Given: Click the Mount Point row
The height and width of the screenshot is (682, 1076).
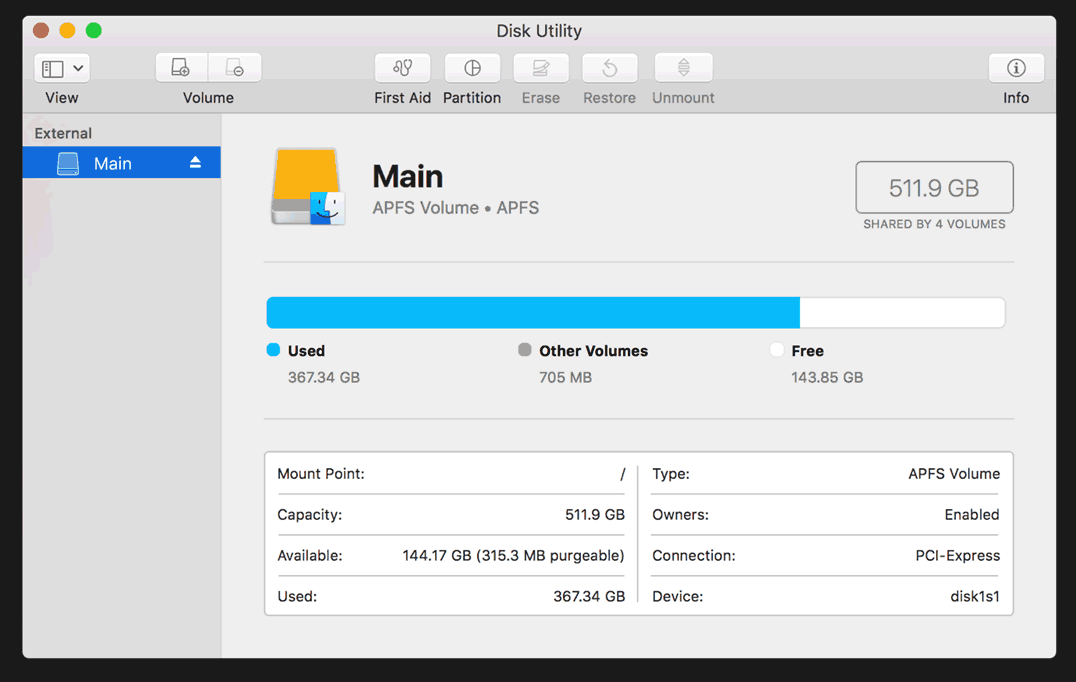Looking at the screenshot, I should [x=451, y=474].
